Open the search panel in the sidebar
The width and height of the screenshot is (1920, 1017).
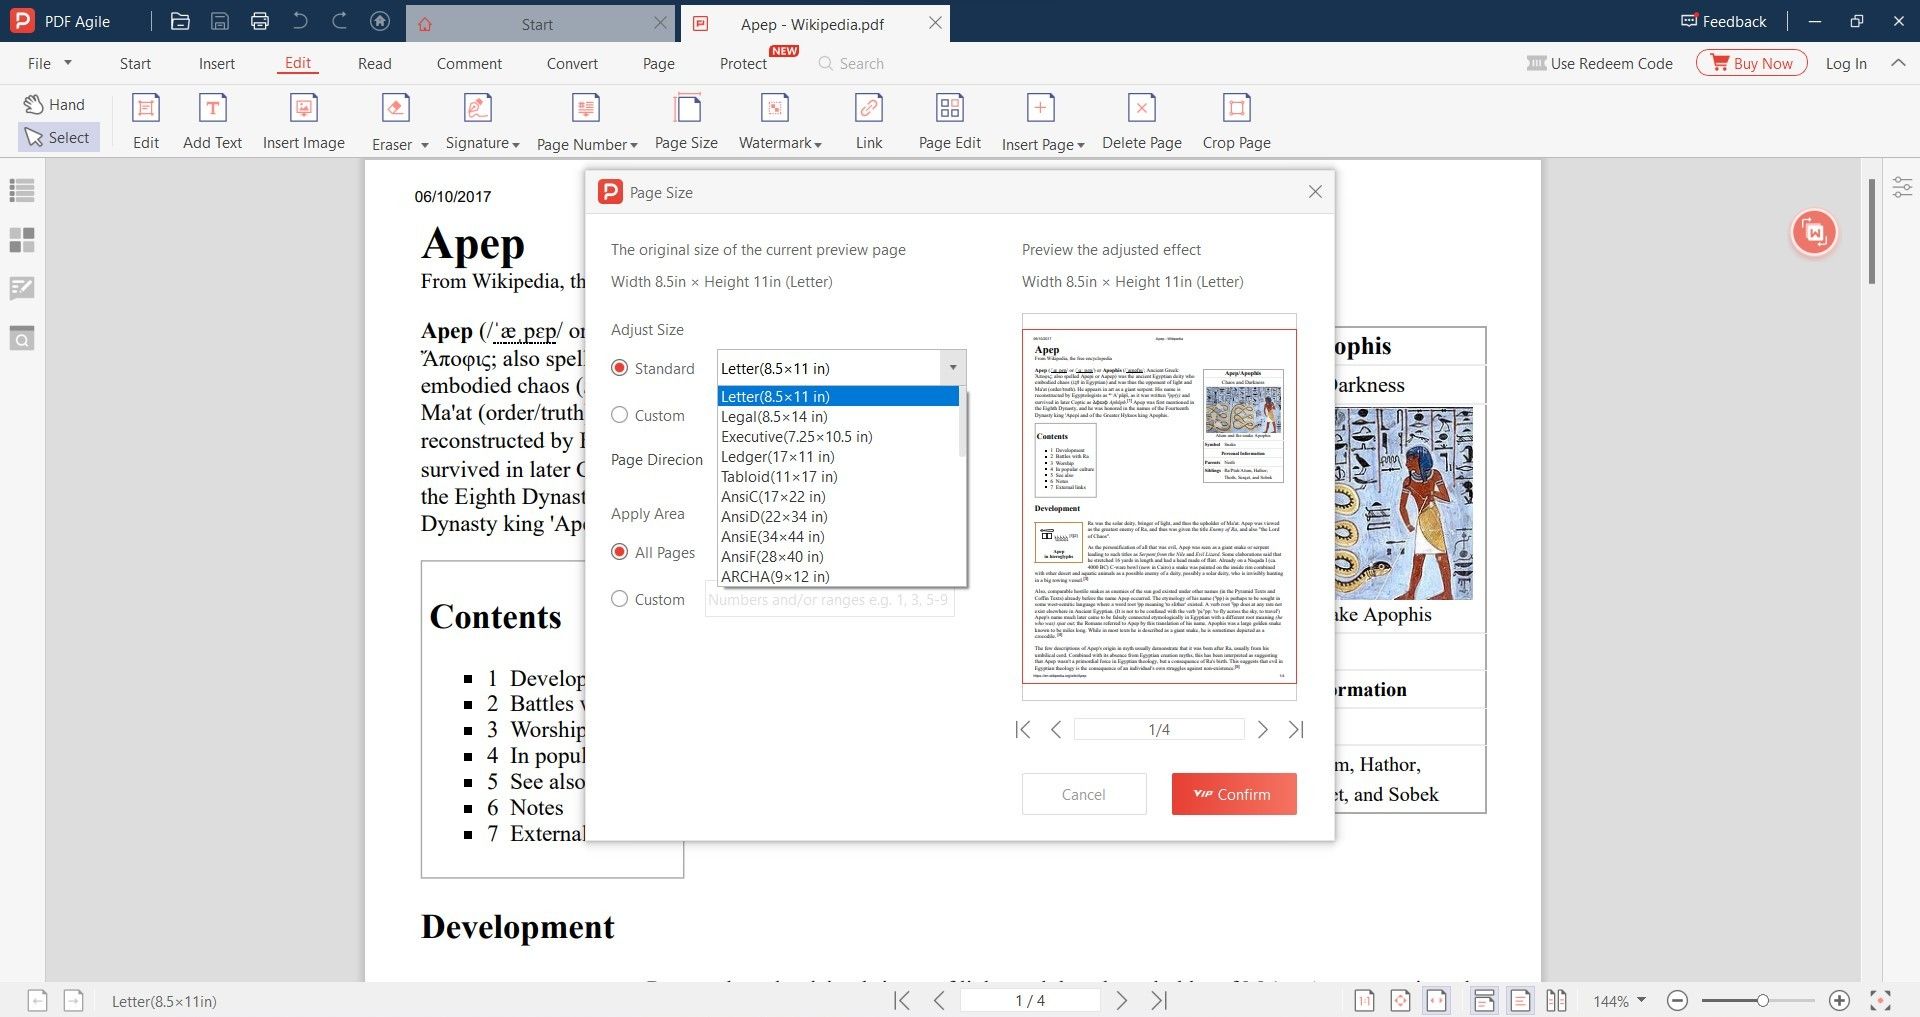[22, 338]
